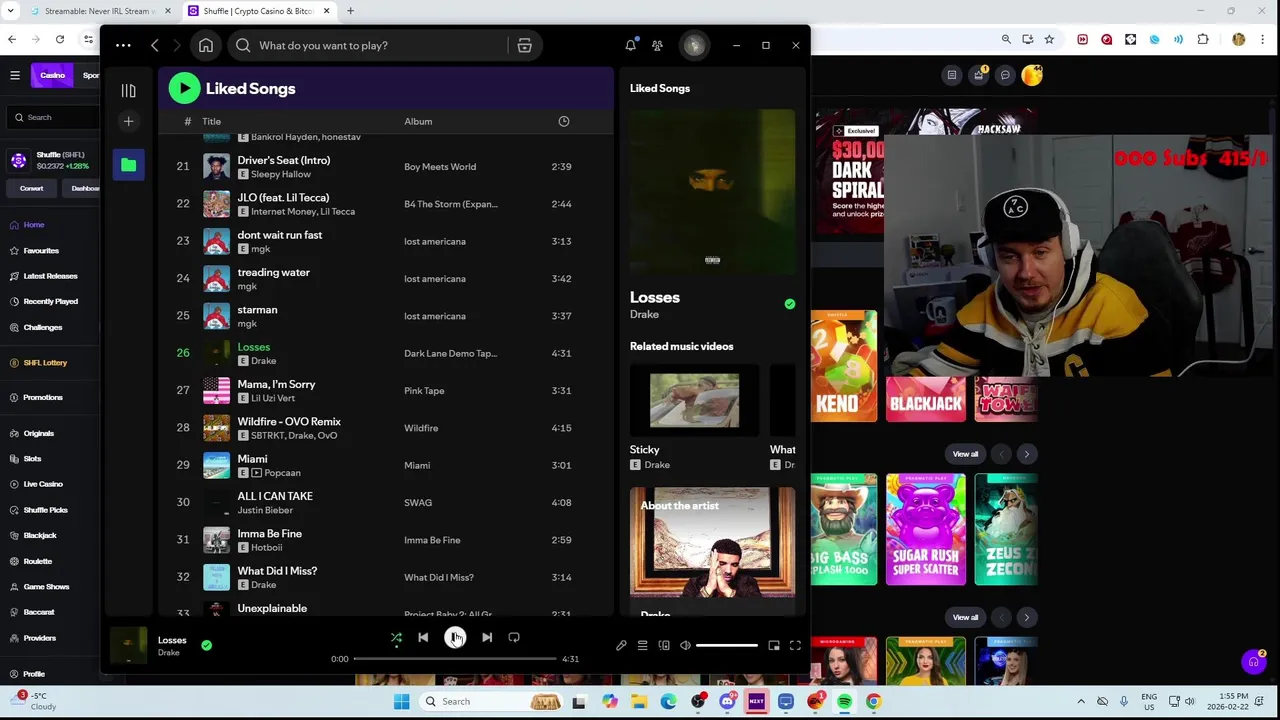This screenshot has width=1280, height=720.
Task: Pause playback with the center player button
Action: click(455, 637)
